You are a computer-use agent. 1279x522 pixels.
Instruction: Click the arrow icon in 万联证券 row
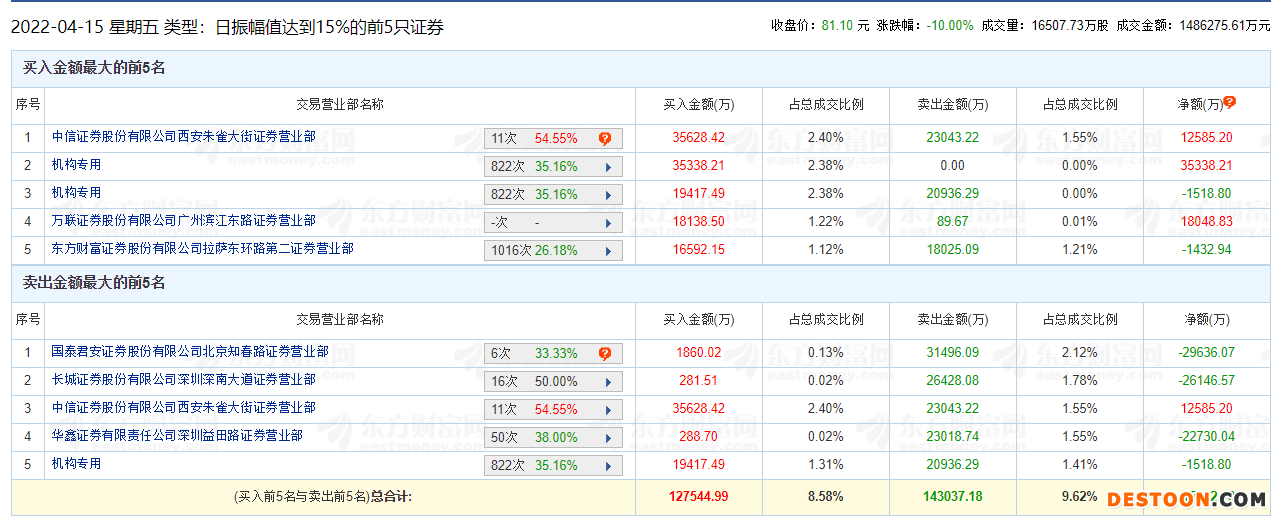608,223
